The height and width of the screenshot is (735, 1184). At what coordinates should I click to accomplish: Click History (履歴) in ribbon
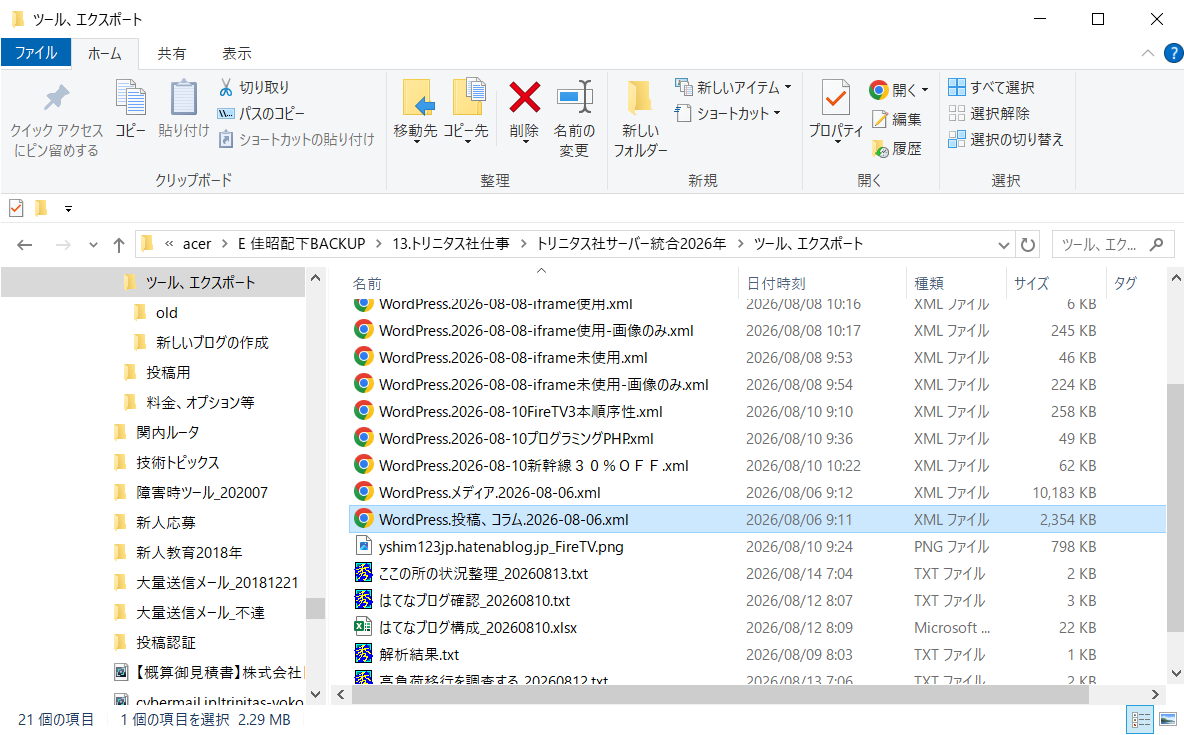[896, 149]
